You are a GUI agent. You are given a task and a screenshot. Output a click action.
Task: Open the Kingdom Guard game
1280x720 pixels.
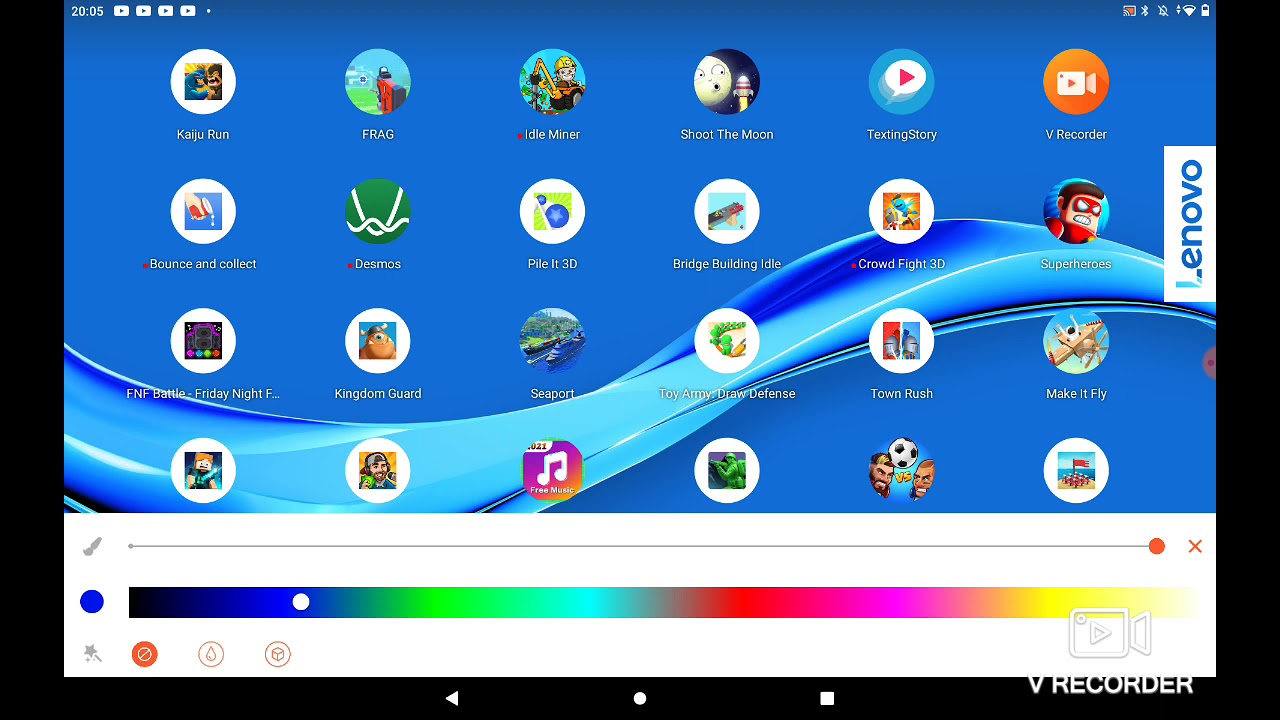(x=378, y=341)
